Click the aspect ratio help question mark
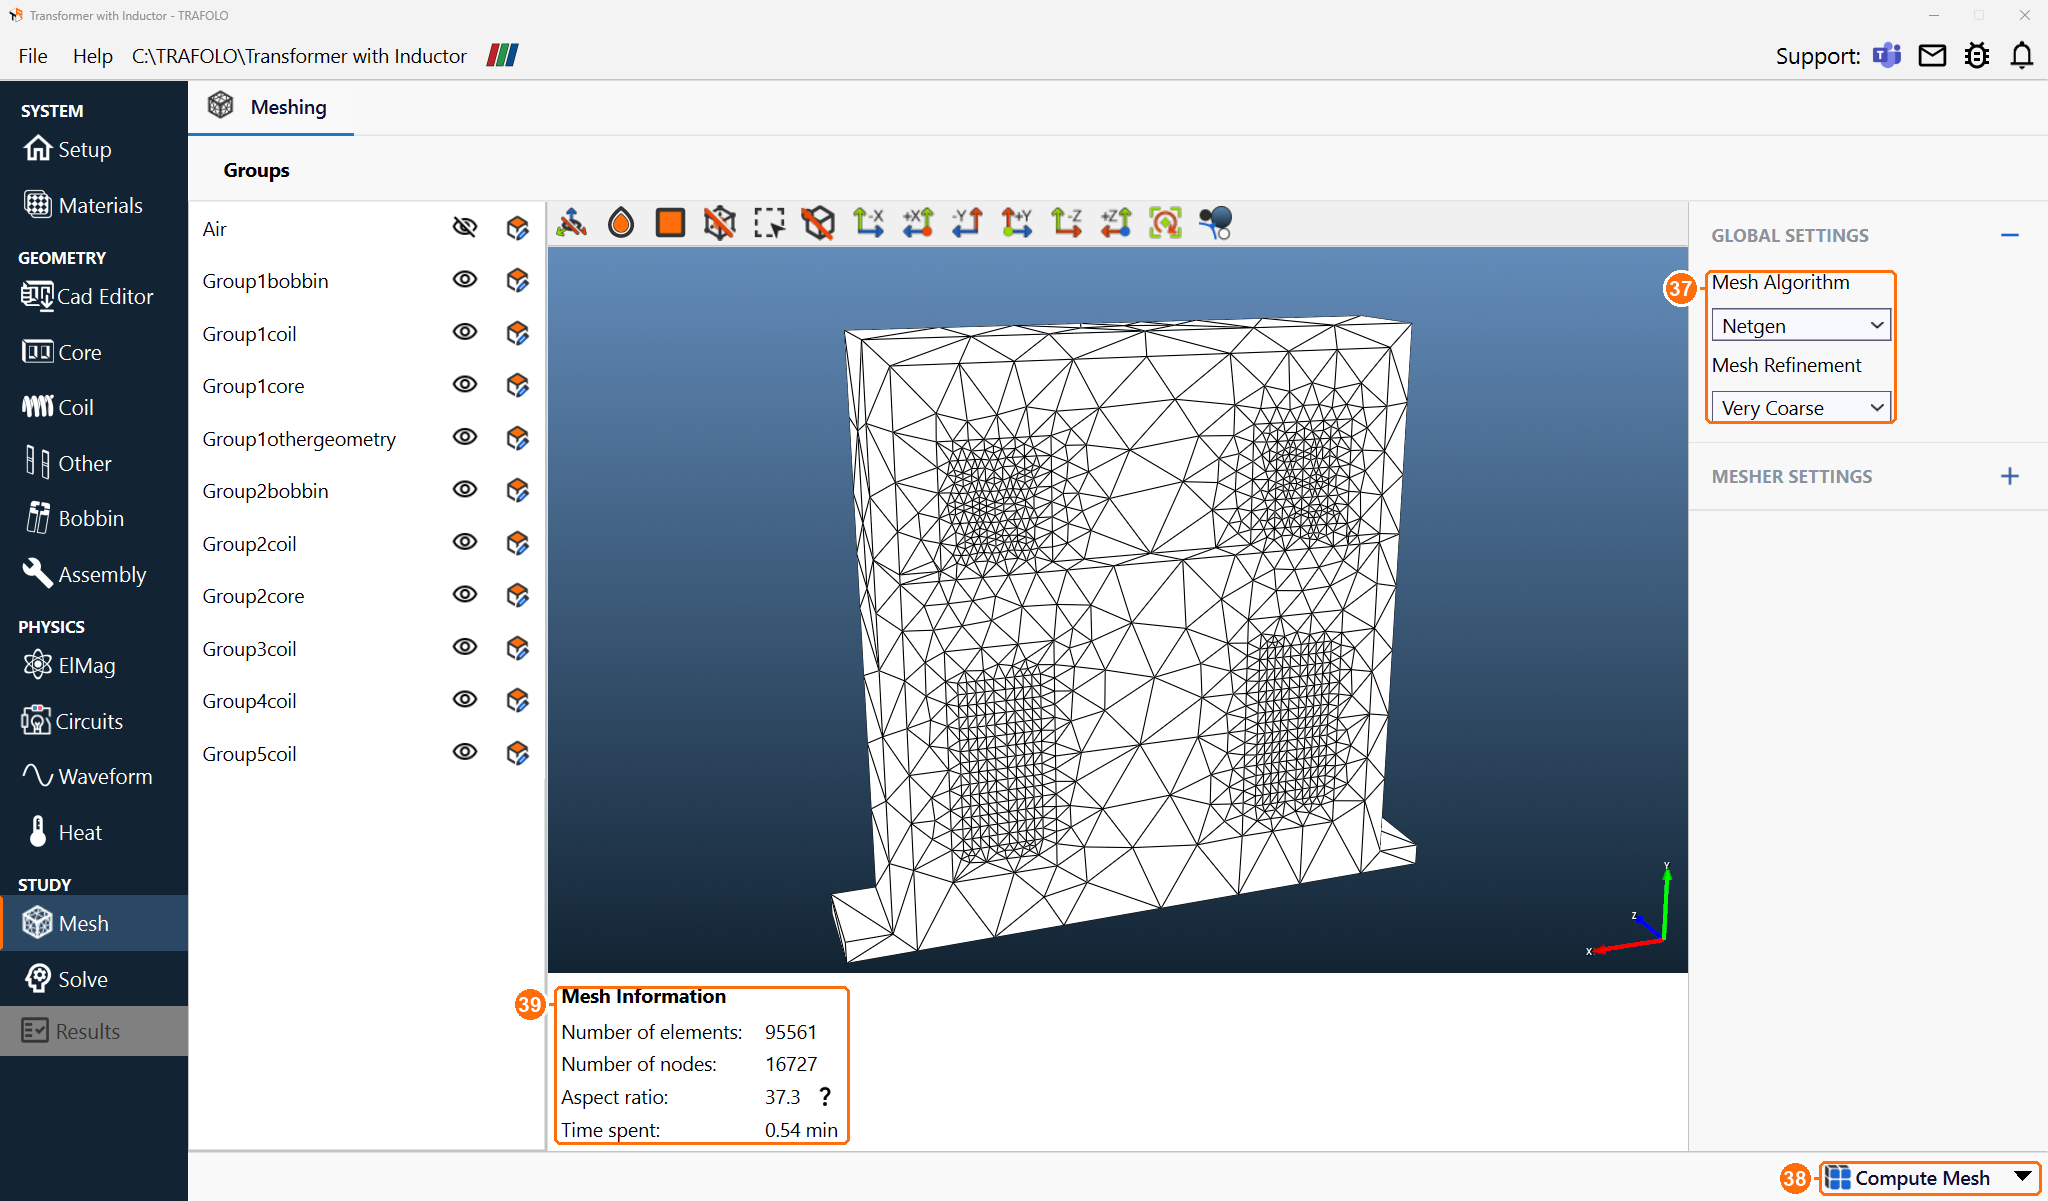The width and height of the screenshot is (2048, 1201). [x=825, y=1097]
